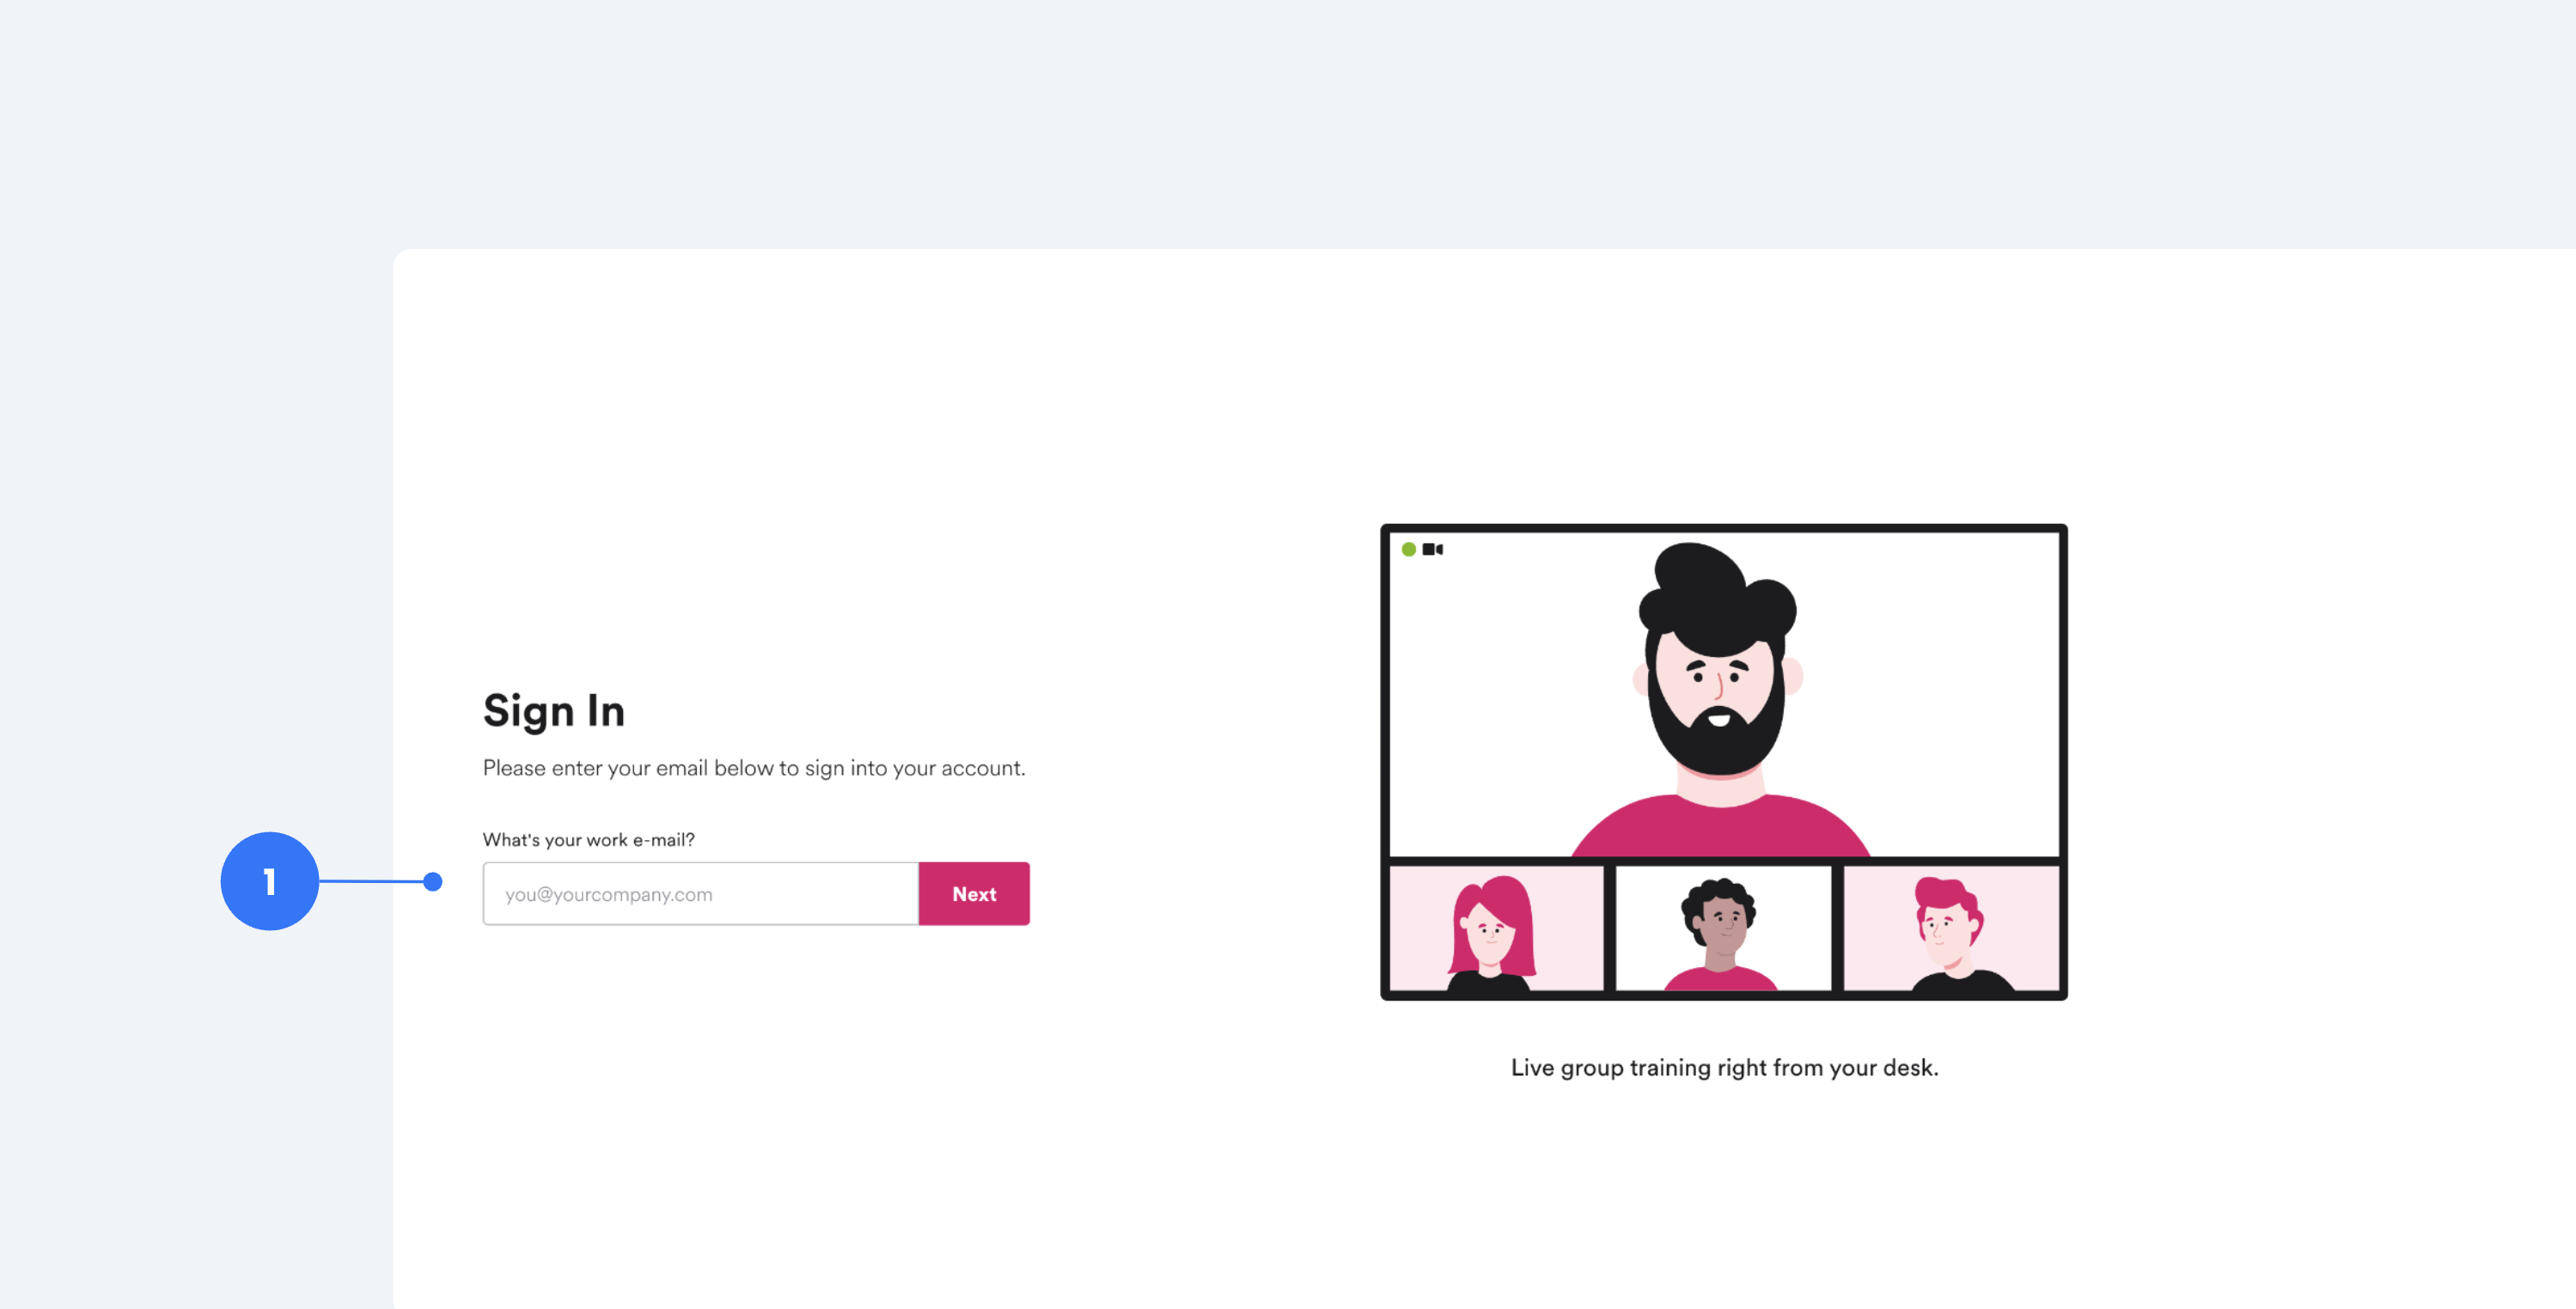2576x1309 pixels.
Task: Click the work e-mail input field
Action: coord(700,894)
